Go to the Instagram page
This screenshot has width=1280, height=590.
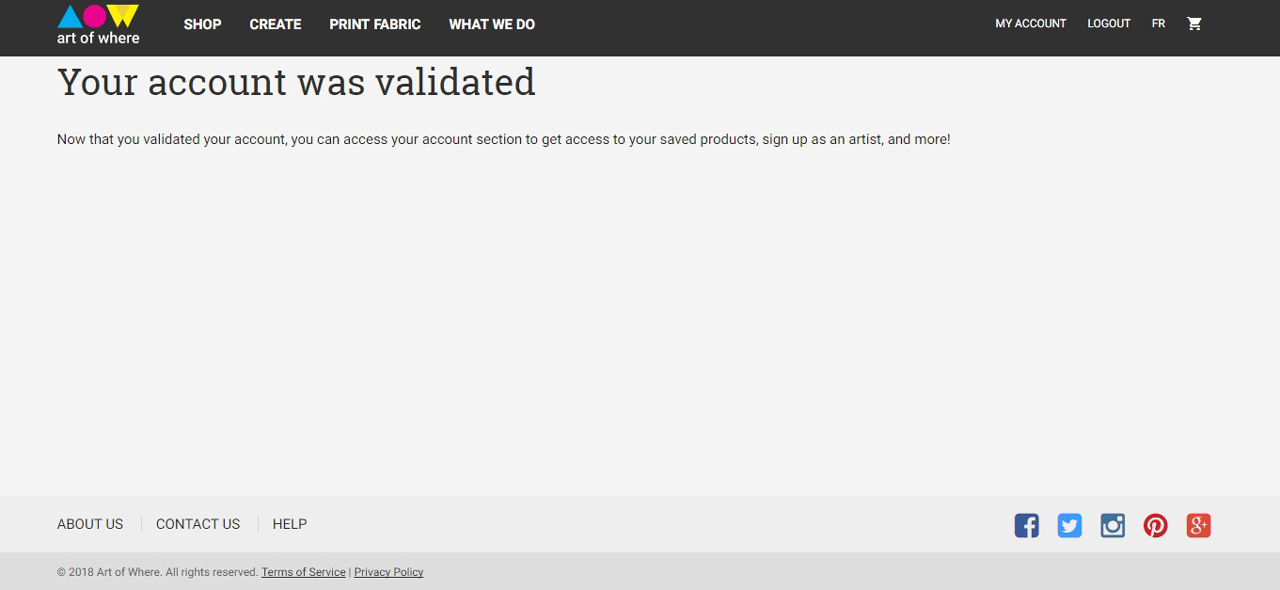(1113, 525)
